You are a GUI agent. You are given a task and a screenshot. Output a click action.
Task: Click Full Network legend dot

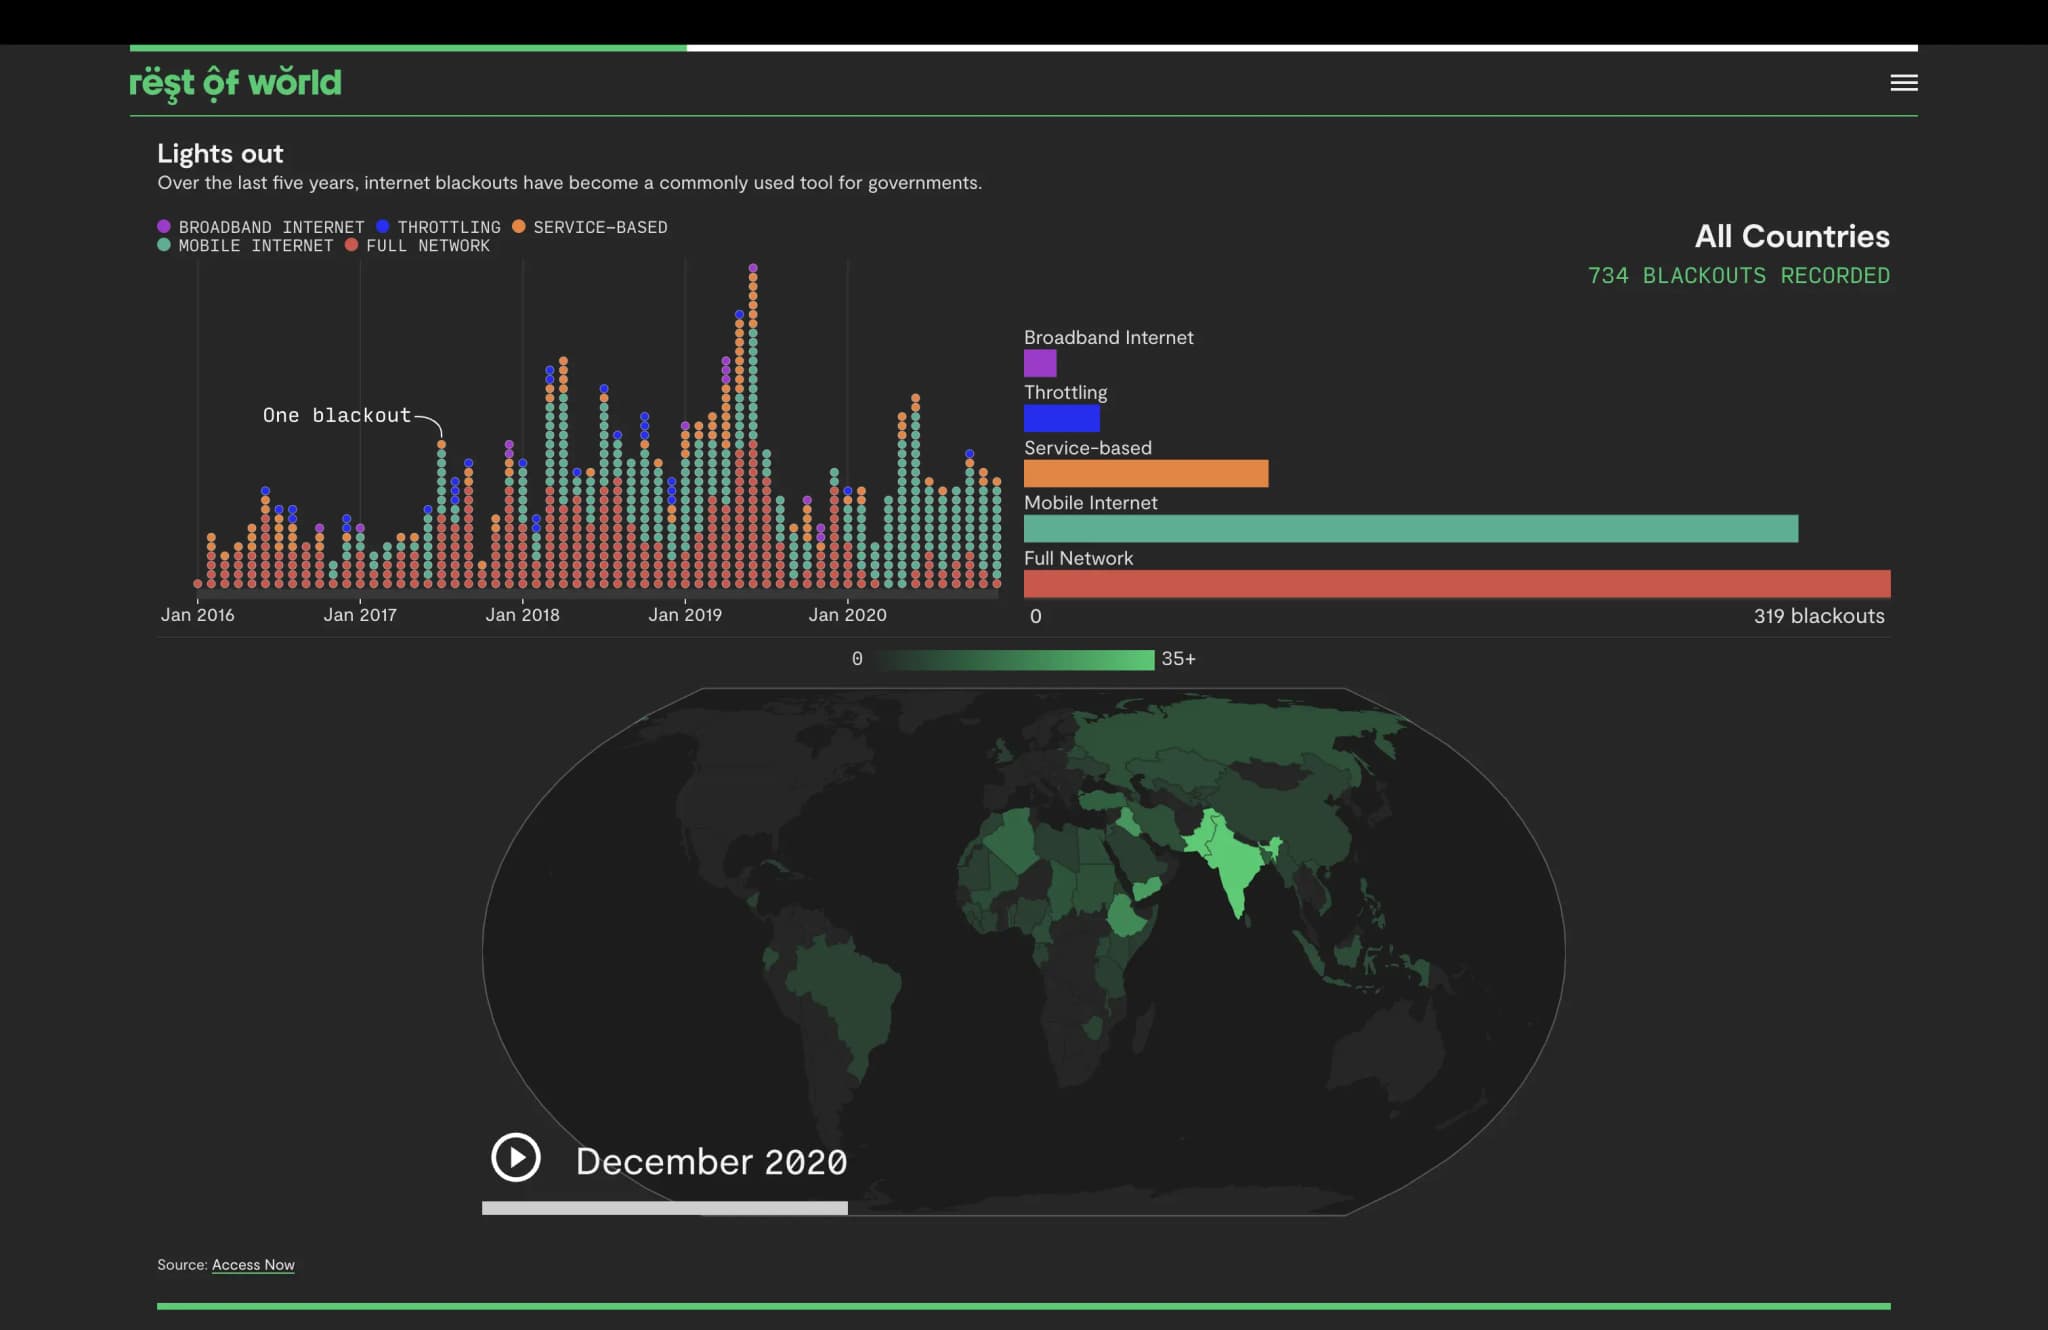(x=351, y=245)
